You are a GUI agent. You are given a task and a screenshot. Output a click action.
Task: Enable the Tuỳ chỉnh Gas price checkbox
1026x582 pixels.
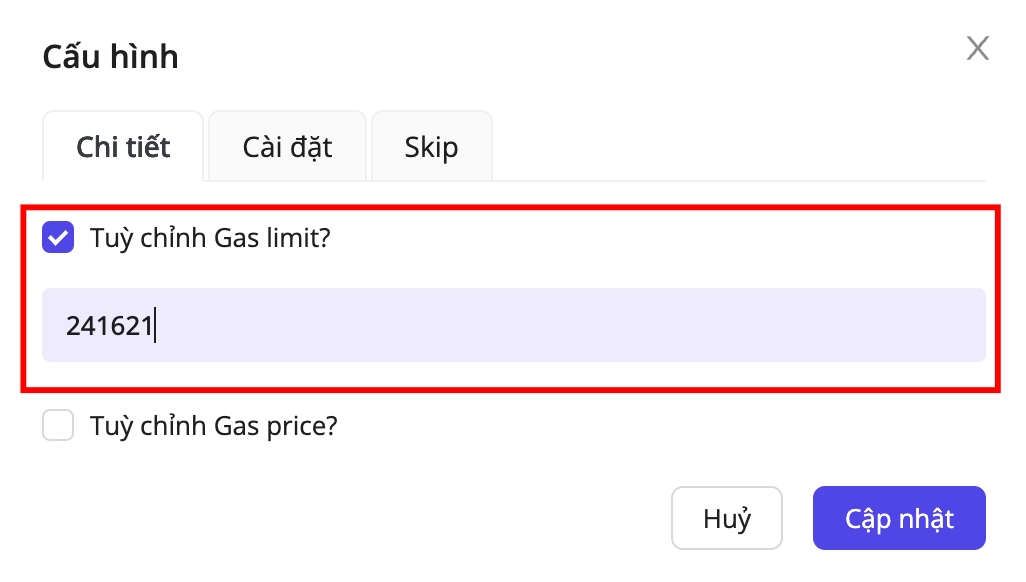click(58, 427)
